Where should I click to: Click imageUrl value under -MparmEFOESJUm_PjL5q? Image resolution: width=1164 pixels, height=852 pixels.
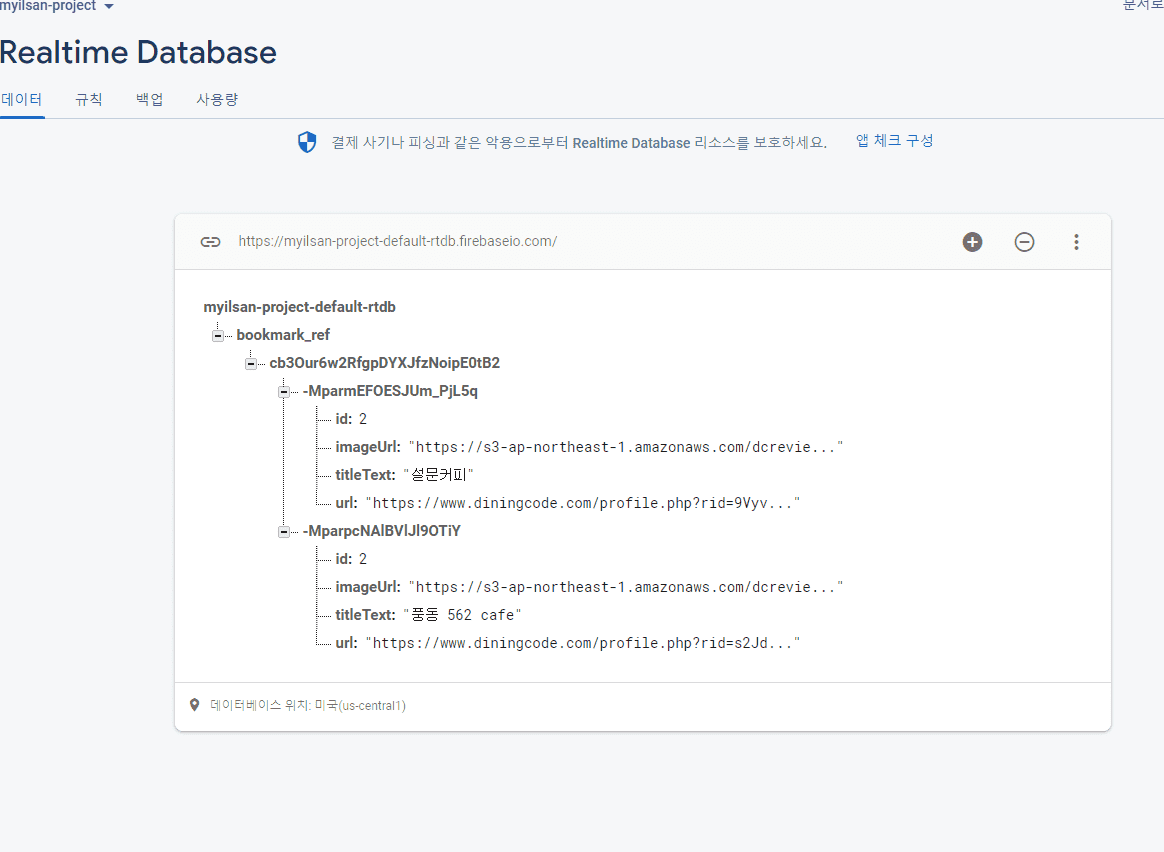tap(626, 447)
